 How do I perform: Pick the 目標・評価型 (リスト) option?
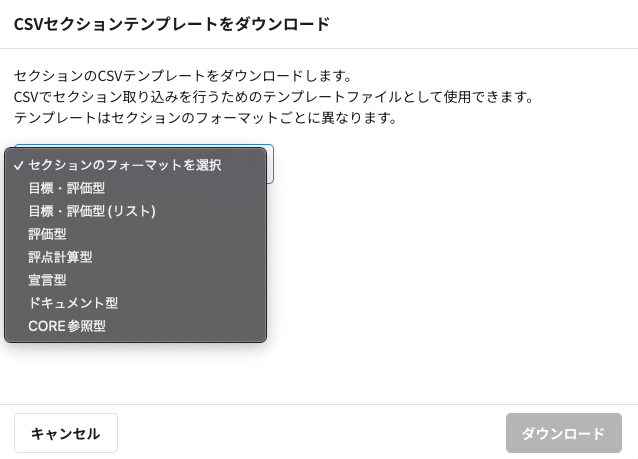click(x=92, y=211)
